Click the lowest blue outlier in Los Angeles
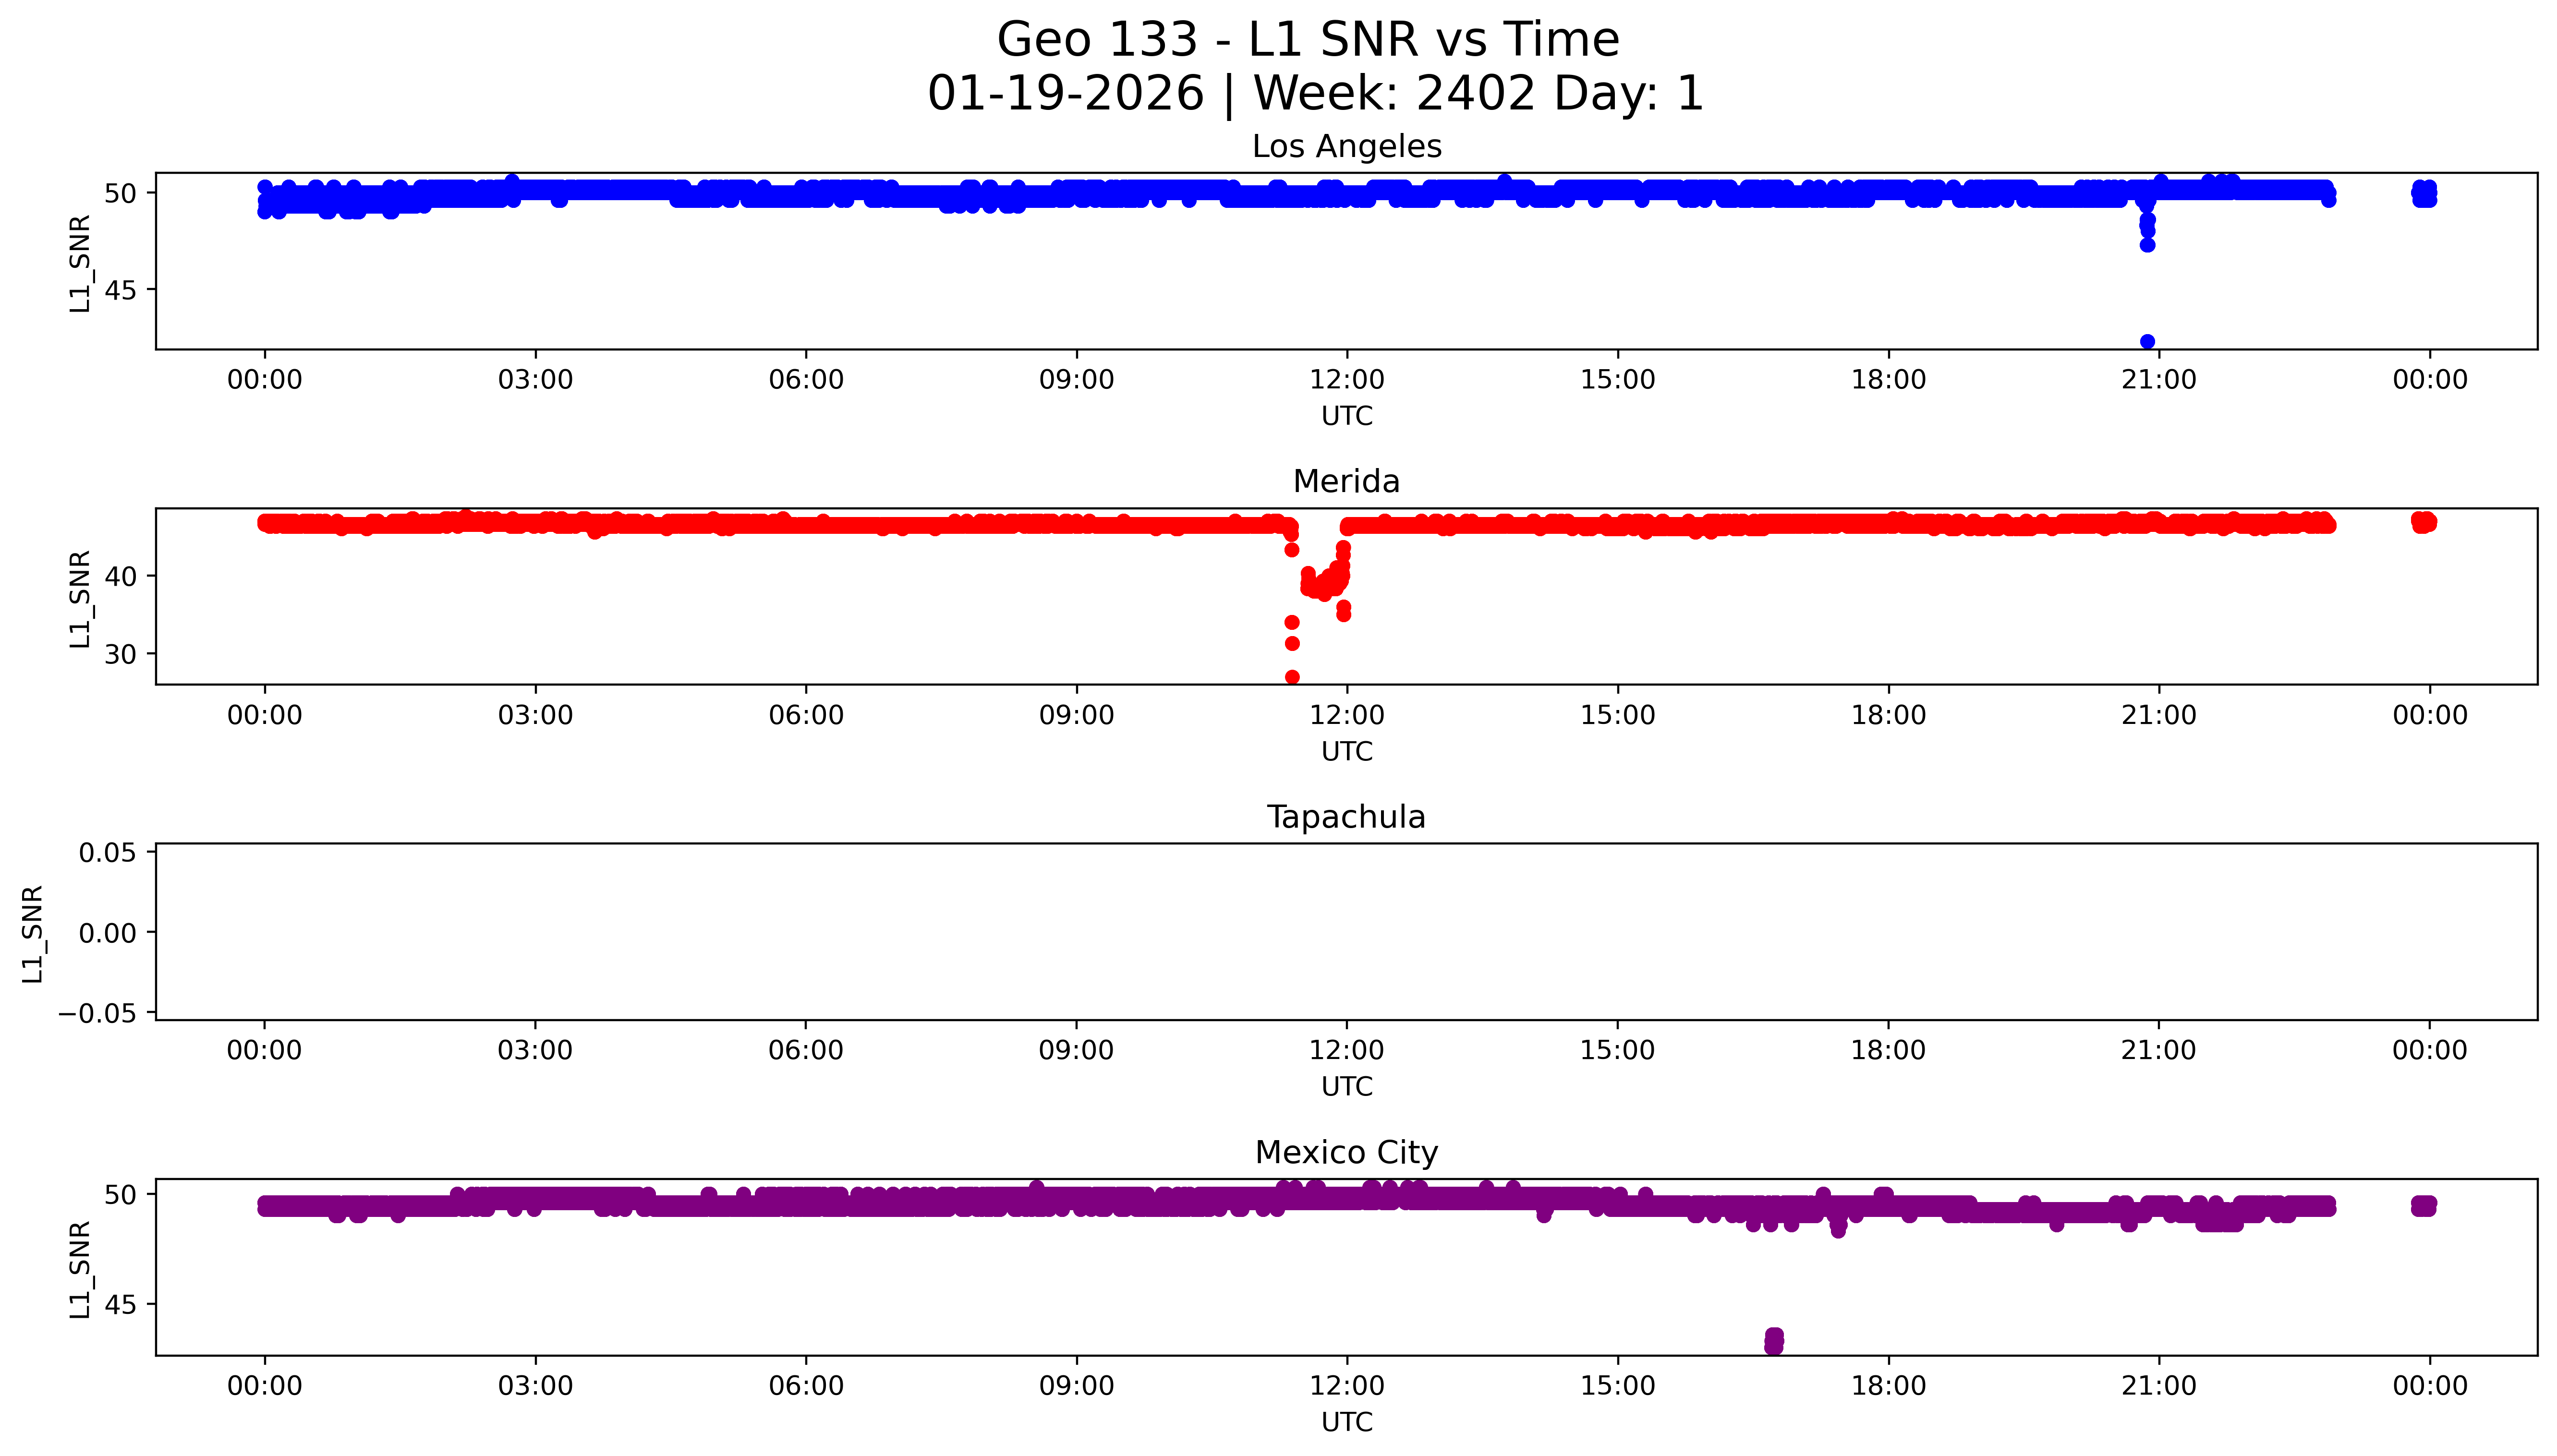2557x1456 pixels. [x=2147, y=342]
